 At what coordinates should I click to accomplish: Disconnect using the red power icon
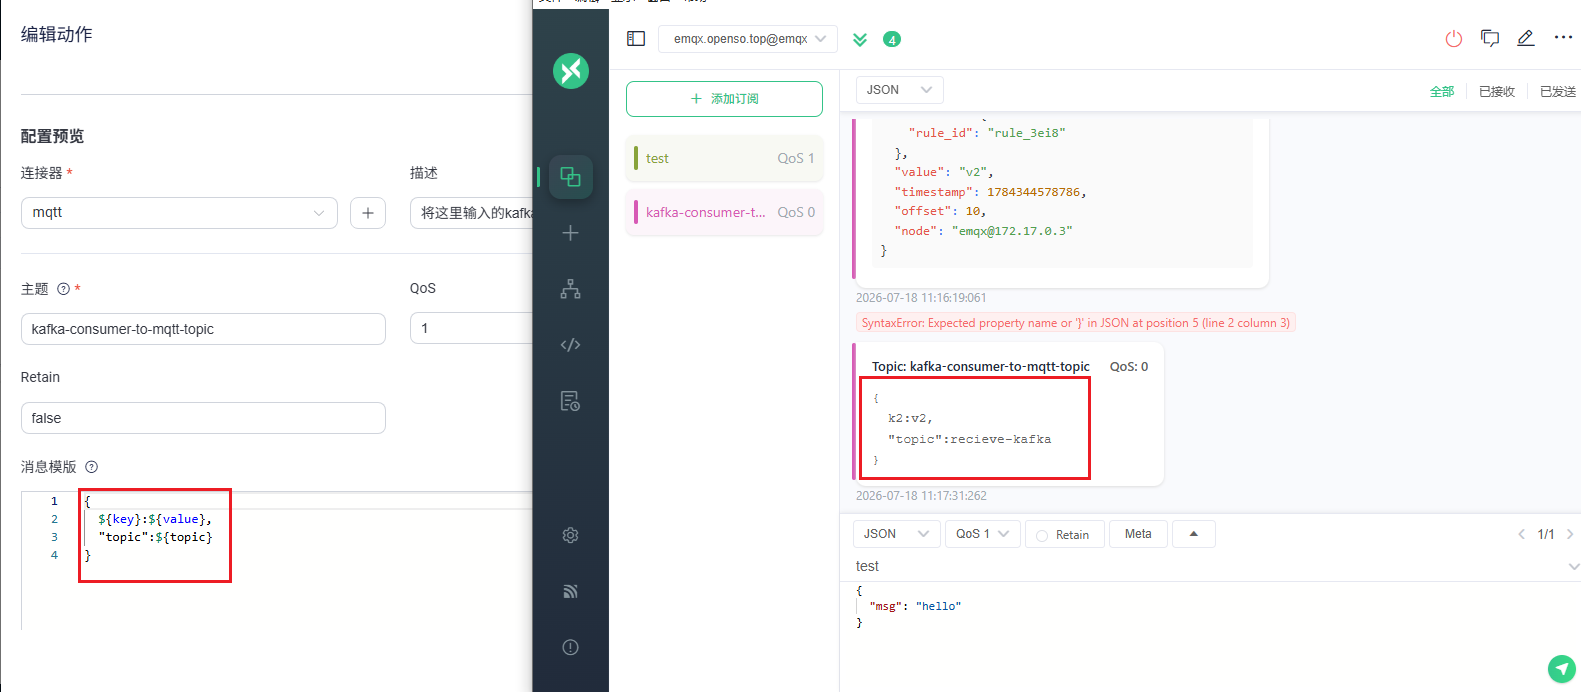pos(1454,39)
